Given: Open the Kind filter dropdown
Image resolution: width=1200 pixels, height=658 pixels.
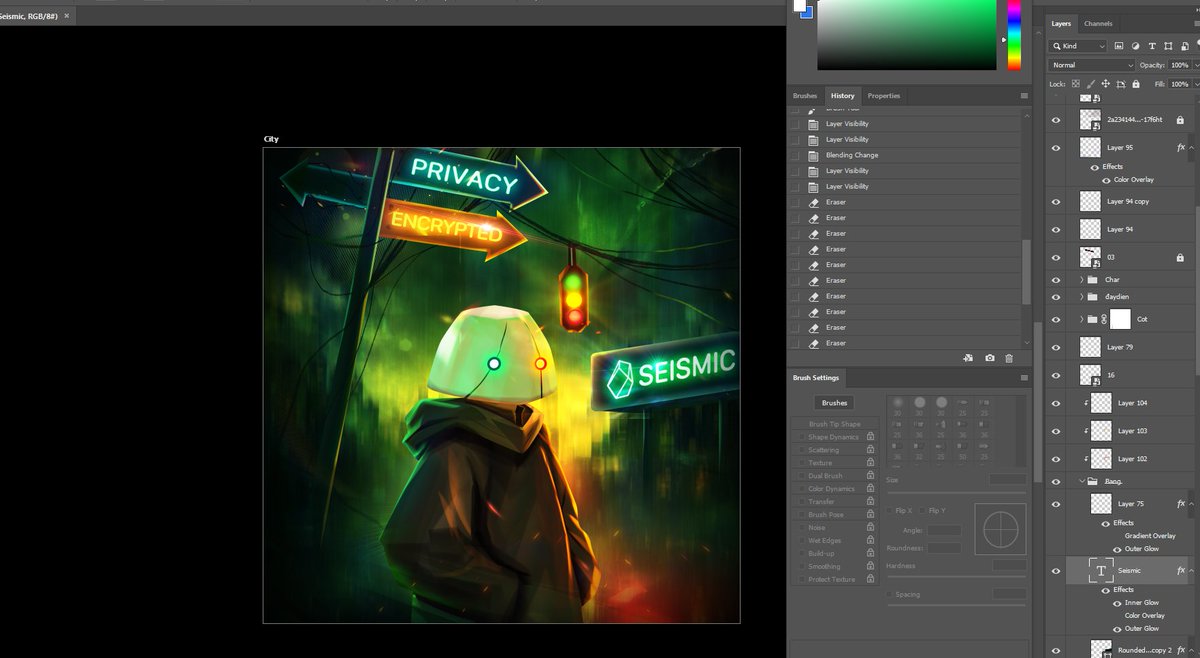Looking at the screenshot, I should tap(1078, 46).
